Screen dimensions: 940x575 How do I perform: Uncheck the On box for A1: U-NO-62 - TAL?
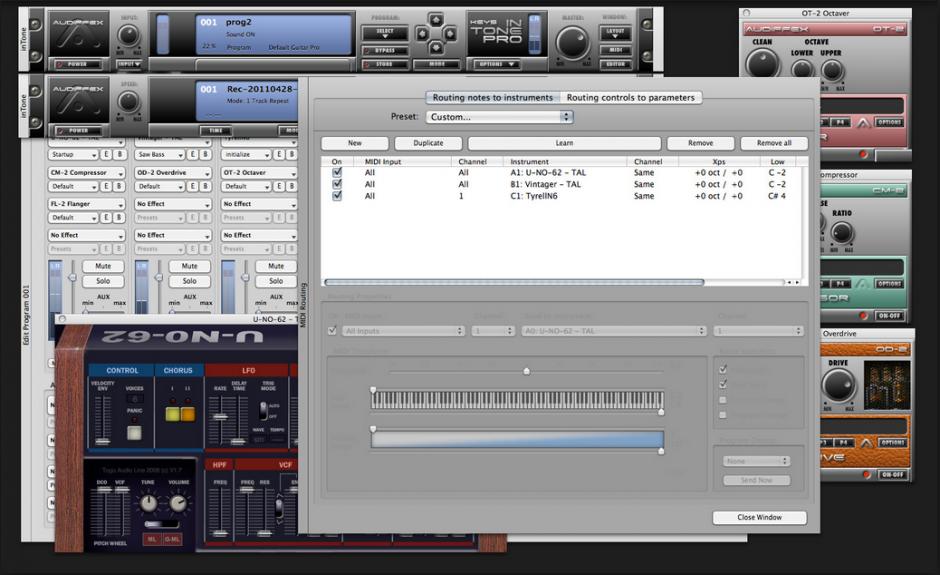coord(337,173)
